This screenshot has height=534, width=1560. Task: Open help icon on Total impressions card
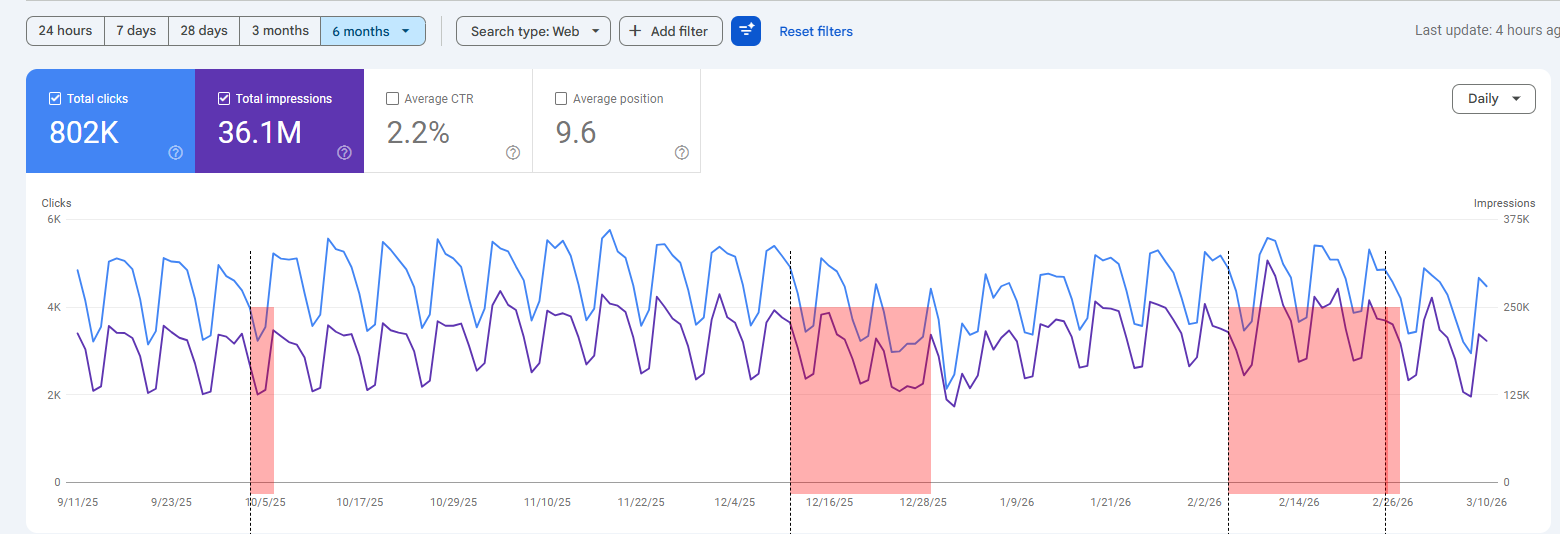click(344, 153)
